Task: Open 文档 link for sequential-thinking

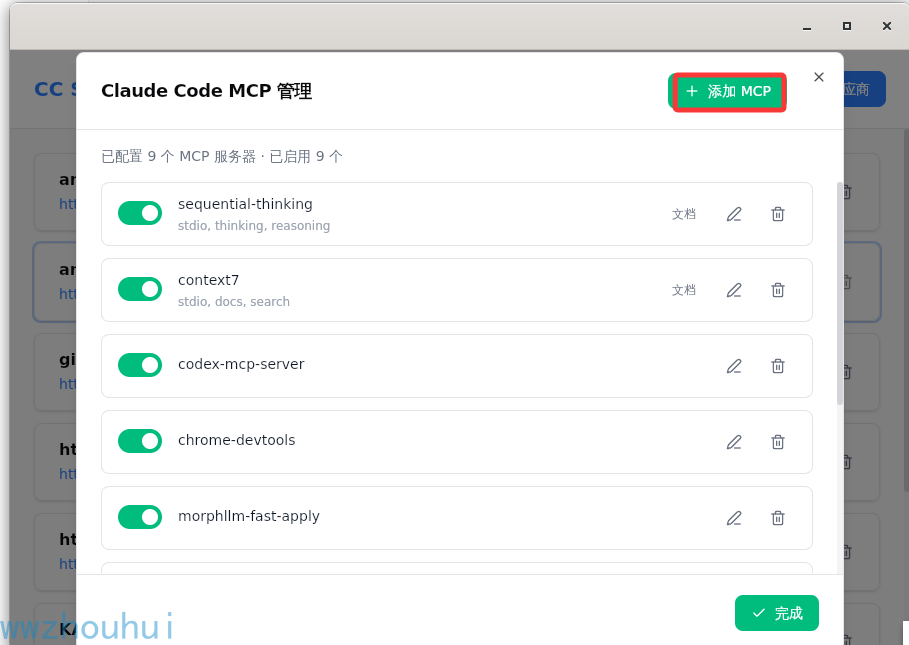Action: pos(684,214)
